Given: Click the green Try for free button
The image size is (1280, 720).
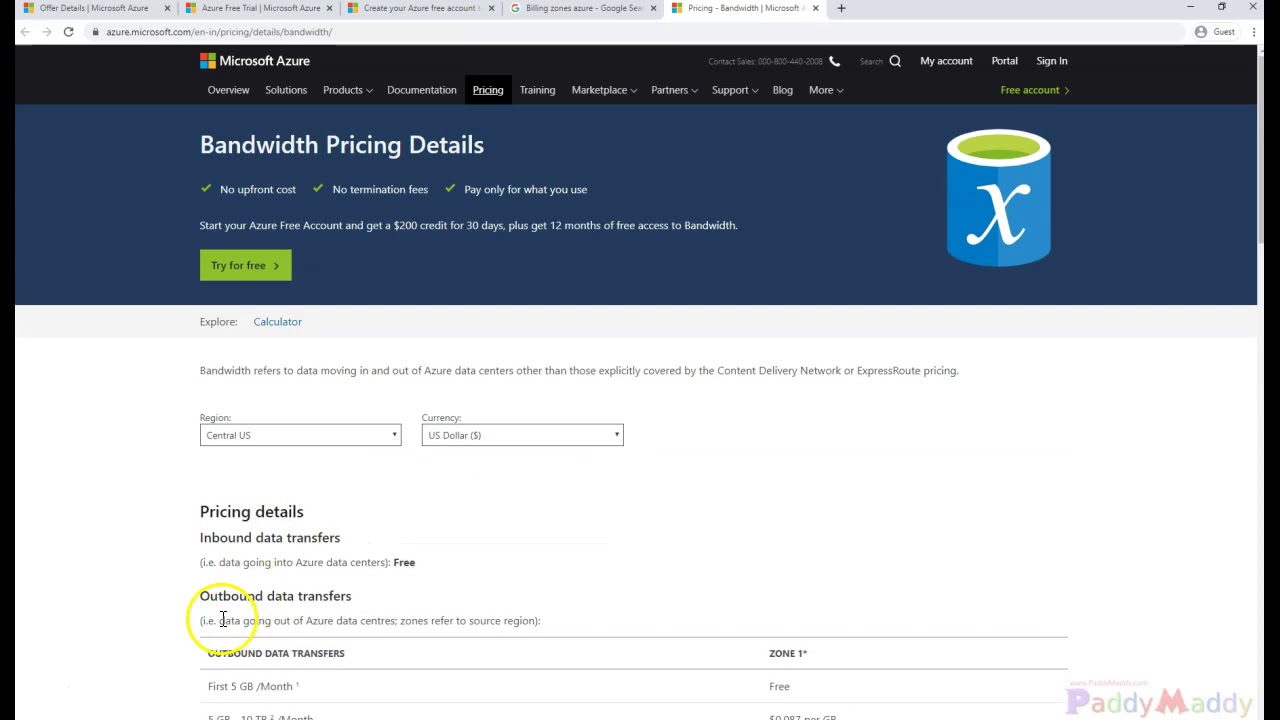Looking at the screenshot, I should [x=245, y=265].
